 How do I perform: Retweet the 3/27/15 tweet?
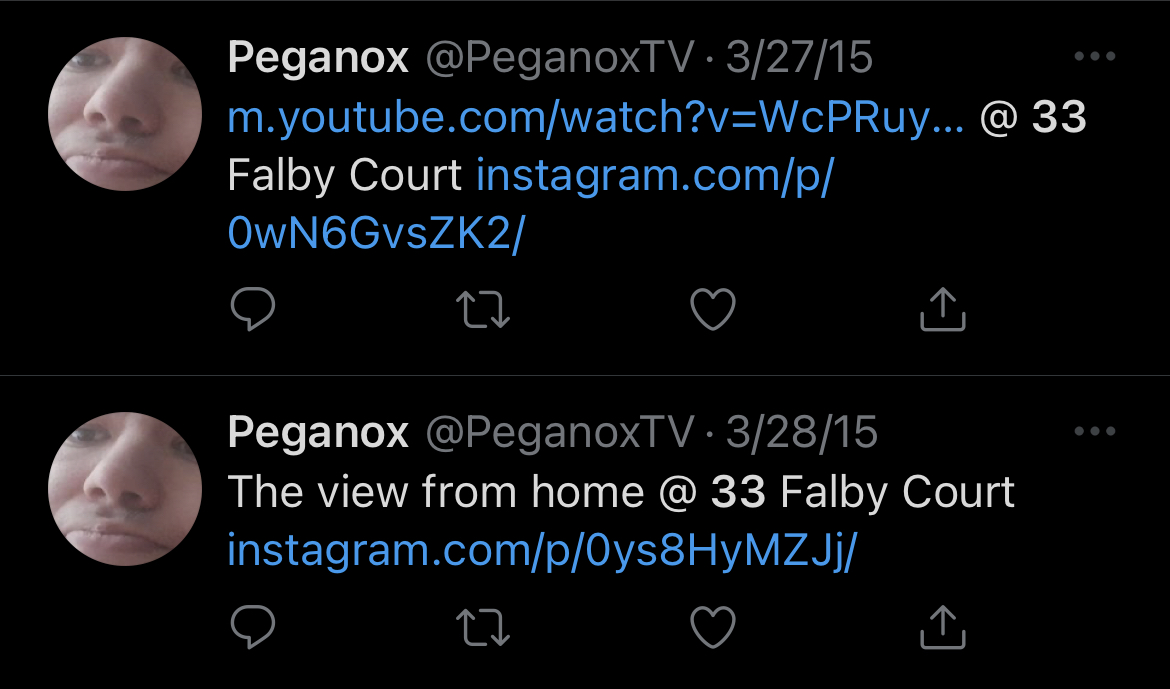483,310
